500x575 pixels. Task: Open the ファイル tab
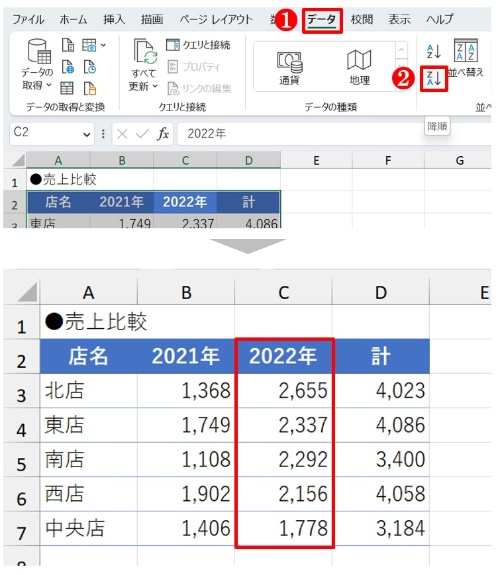pyautogui.click(x=28, y=19)
